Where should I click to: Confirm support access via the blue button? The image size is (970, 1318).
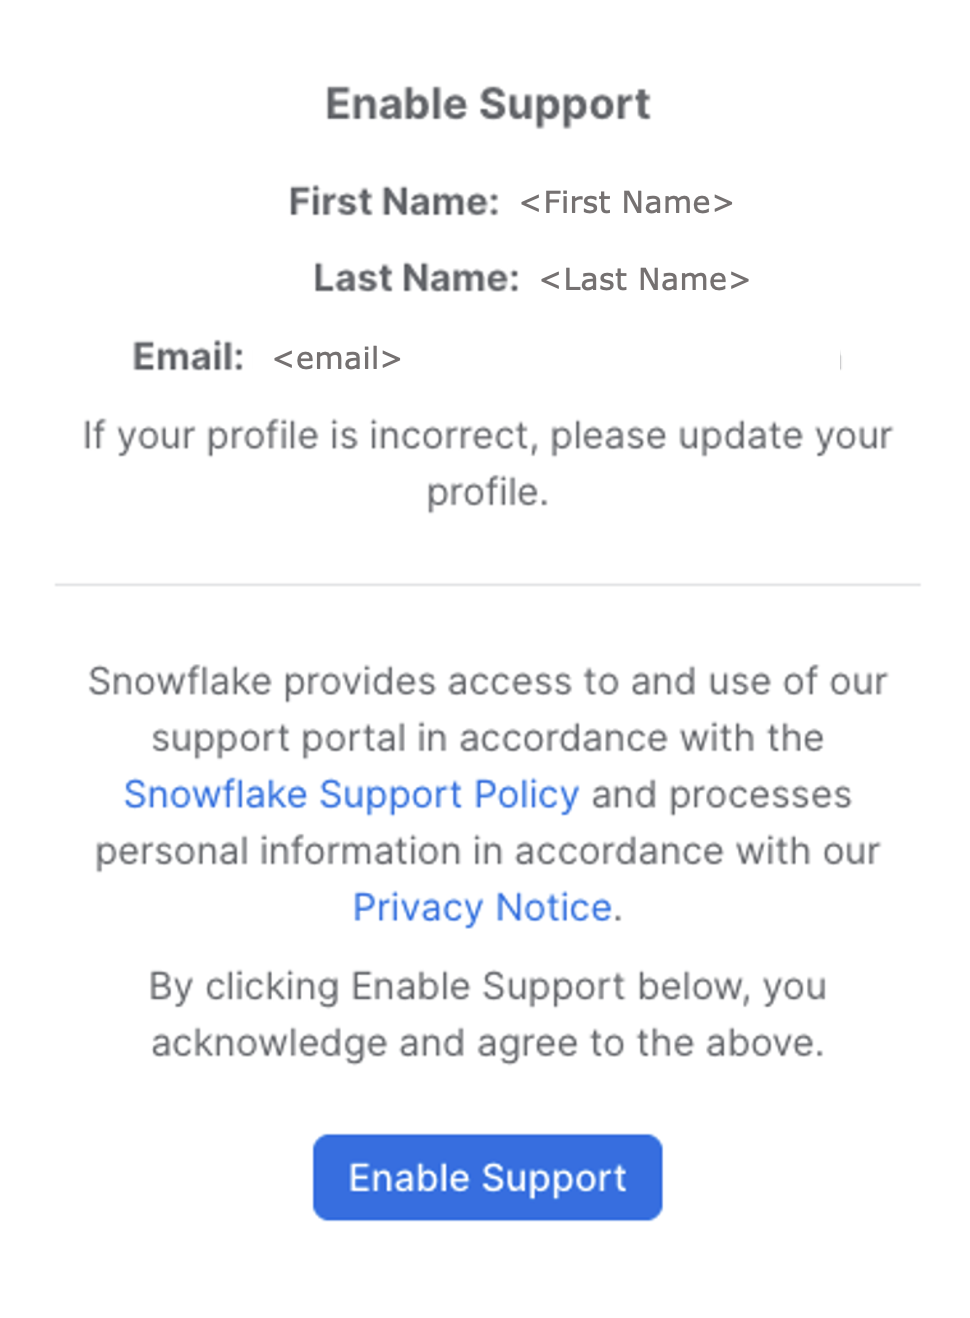[486, 1177]
